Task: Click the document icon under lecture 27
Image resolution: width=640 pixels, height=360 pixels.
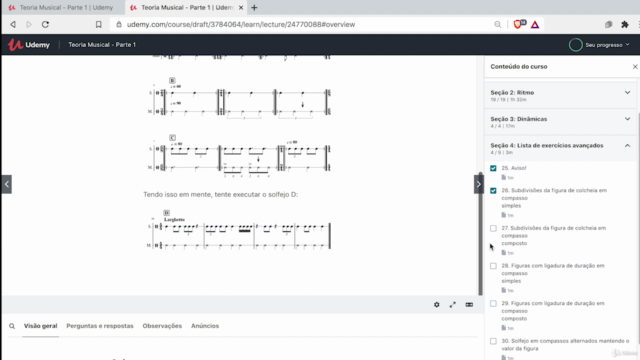Action: (x=504, y=253)
